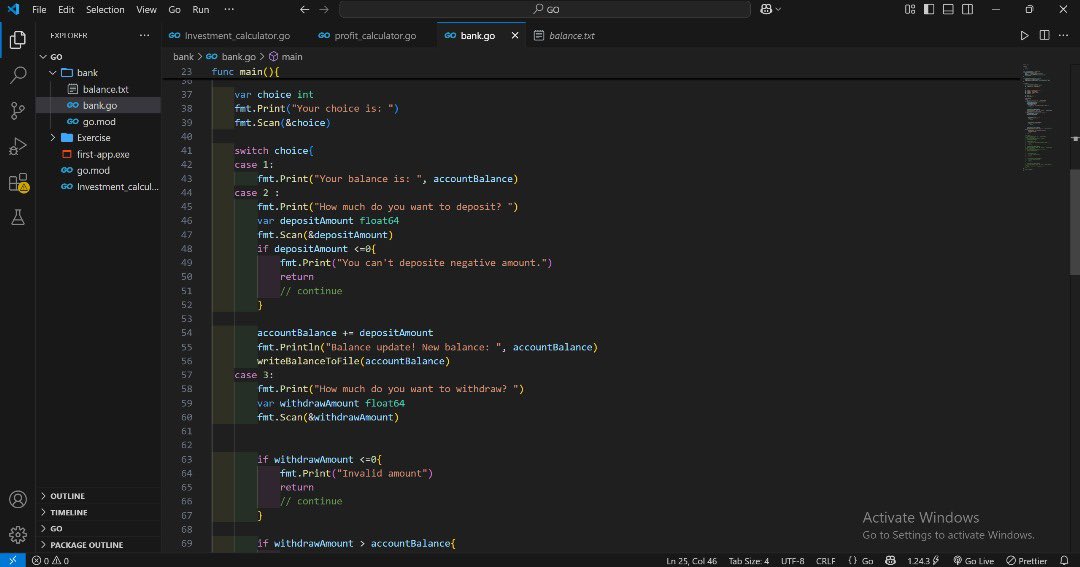The height and width of the screenshot is (567, 1080).
Task: Click the Copilot status icon in status bar
Action: 890,561
